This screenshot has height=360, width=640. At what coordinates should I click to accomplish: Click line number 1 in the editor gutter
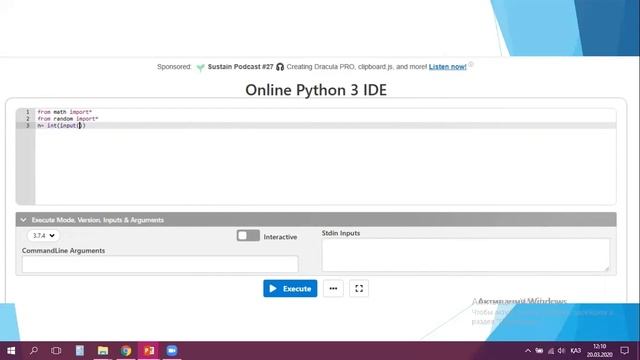pos(28,112)
